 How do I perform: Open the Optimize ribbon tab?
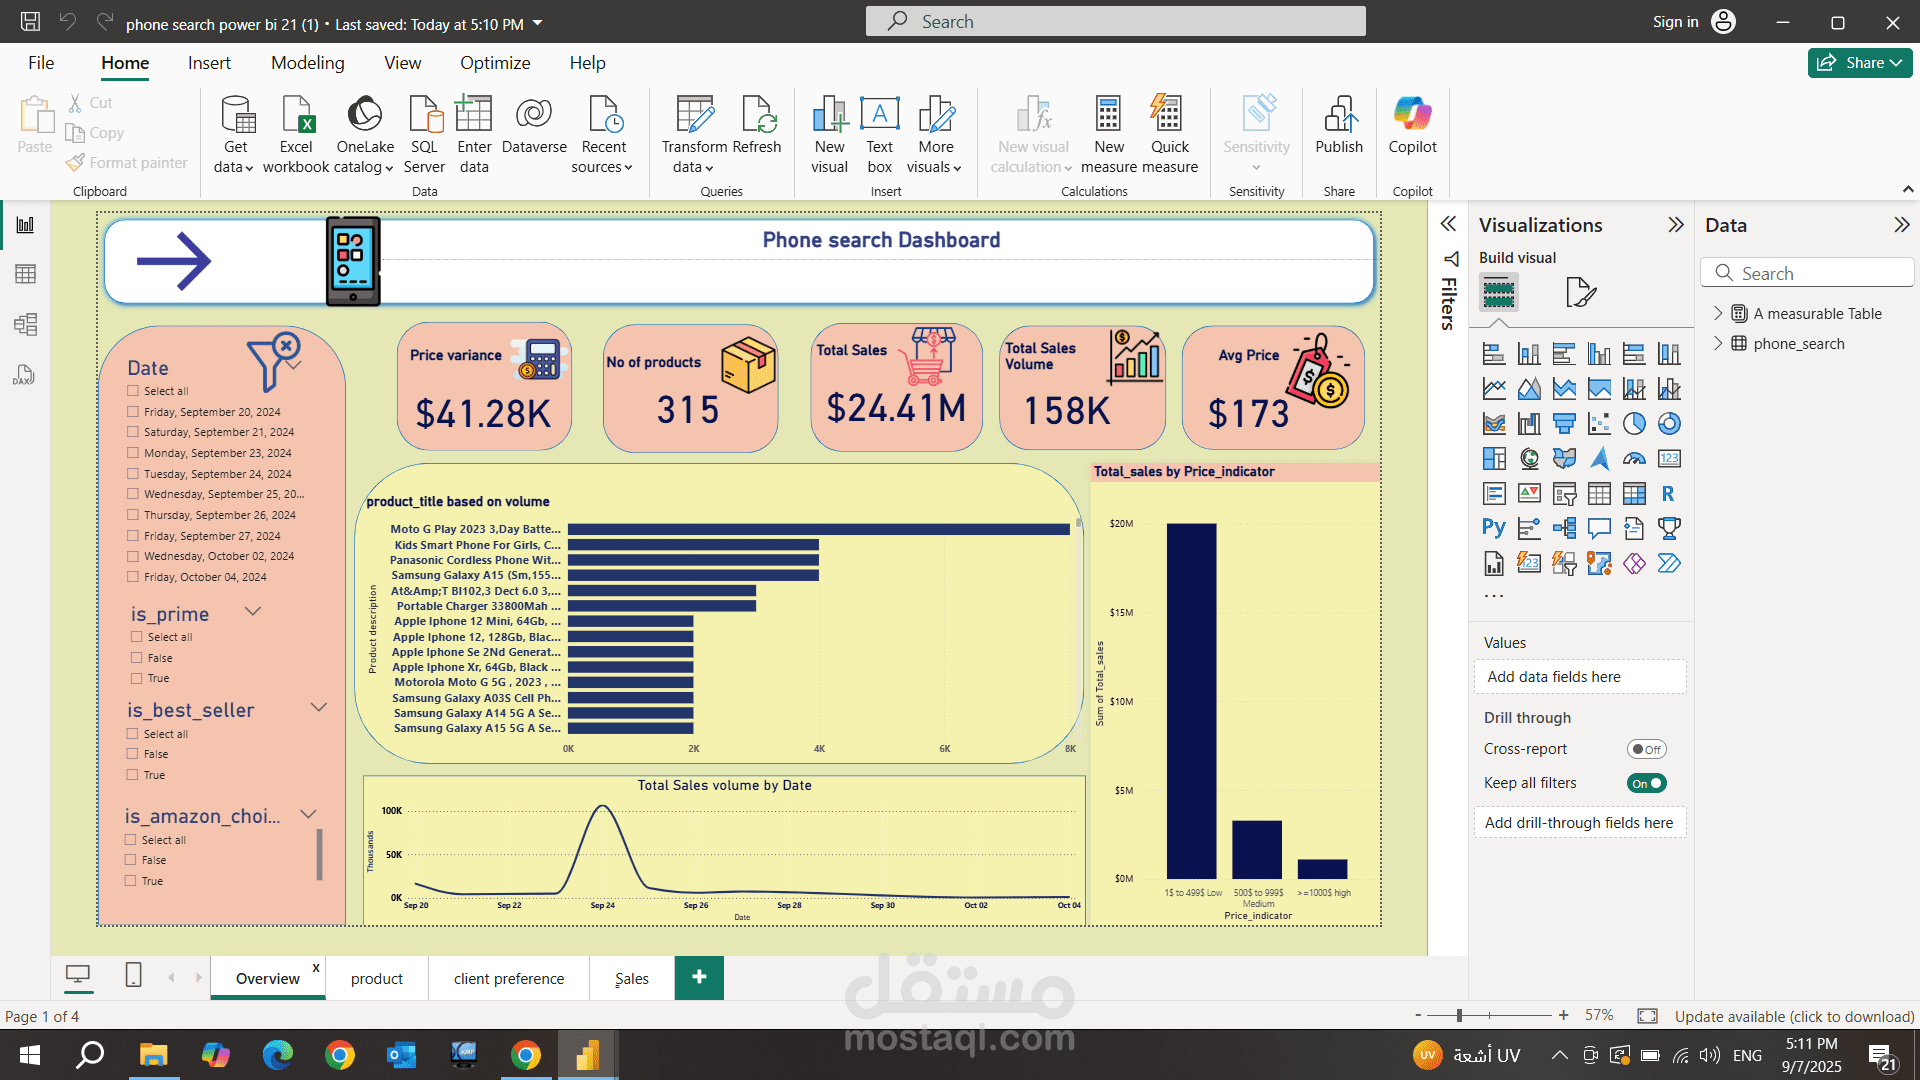pos(495,63)
